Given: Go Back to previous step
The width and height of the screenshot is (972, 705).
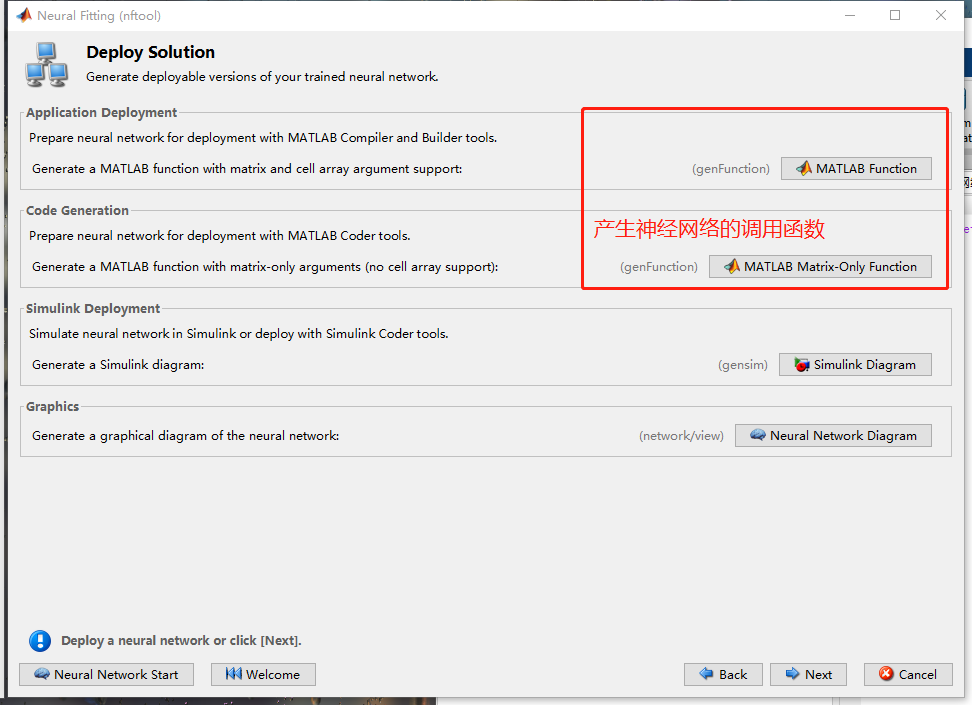Looking at the screenshot, I should click(723, 675).
